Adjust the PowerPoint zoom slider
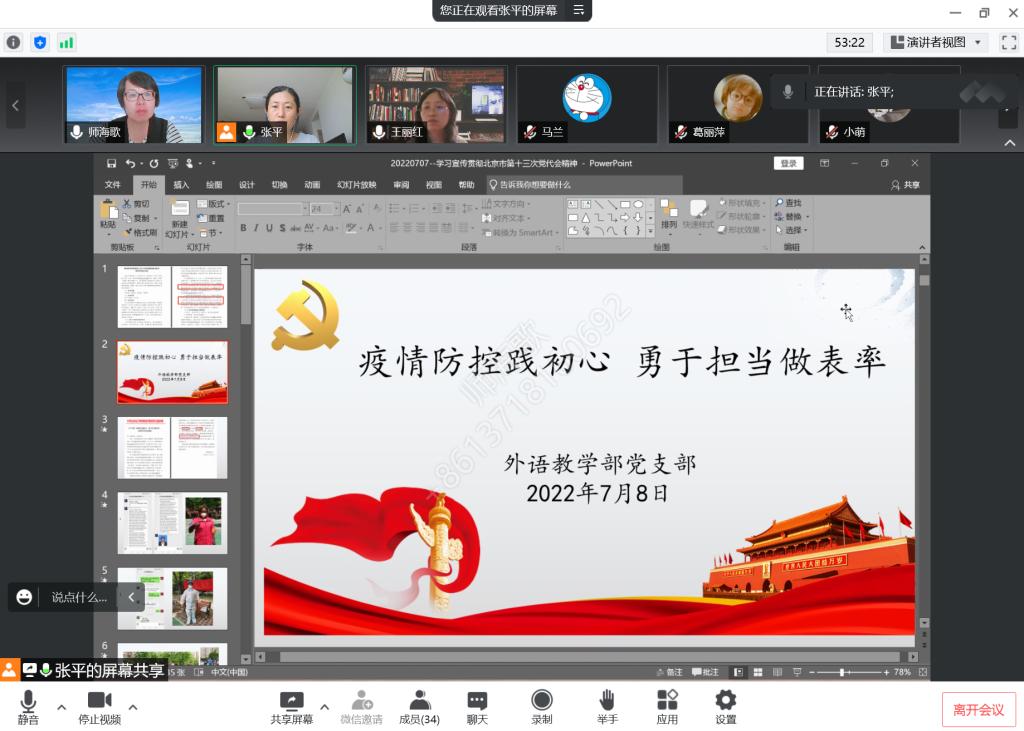Viewport: 1024px width, 731px height. pyautogui.click(x=842, y=673)
